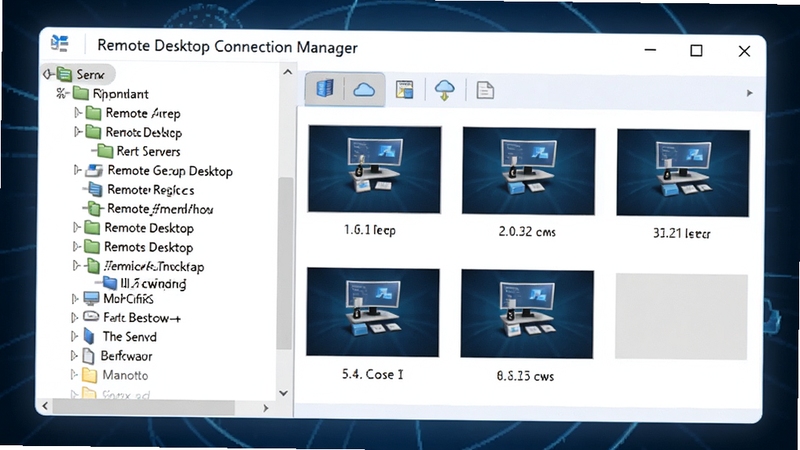Click the folder icon of 'Remots Desktop'
This screenshot has width=800, height=450.
91,247
